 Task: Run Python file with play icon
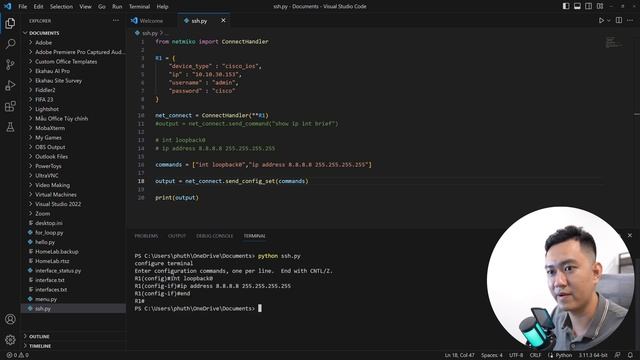pyautogui.click(x=601, y=20)
